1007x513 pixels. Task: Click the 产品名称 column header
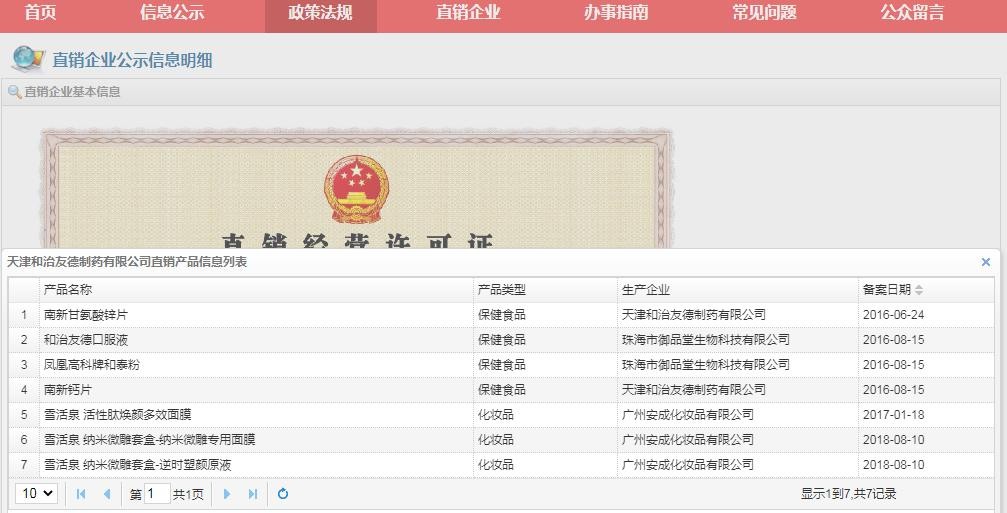[68, 290]
